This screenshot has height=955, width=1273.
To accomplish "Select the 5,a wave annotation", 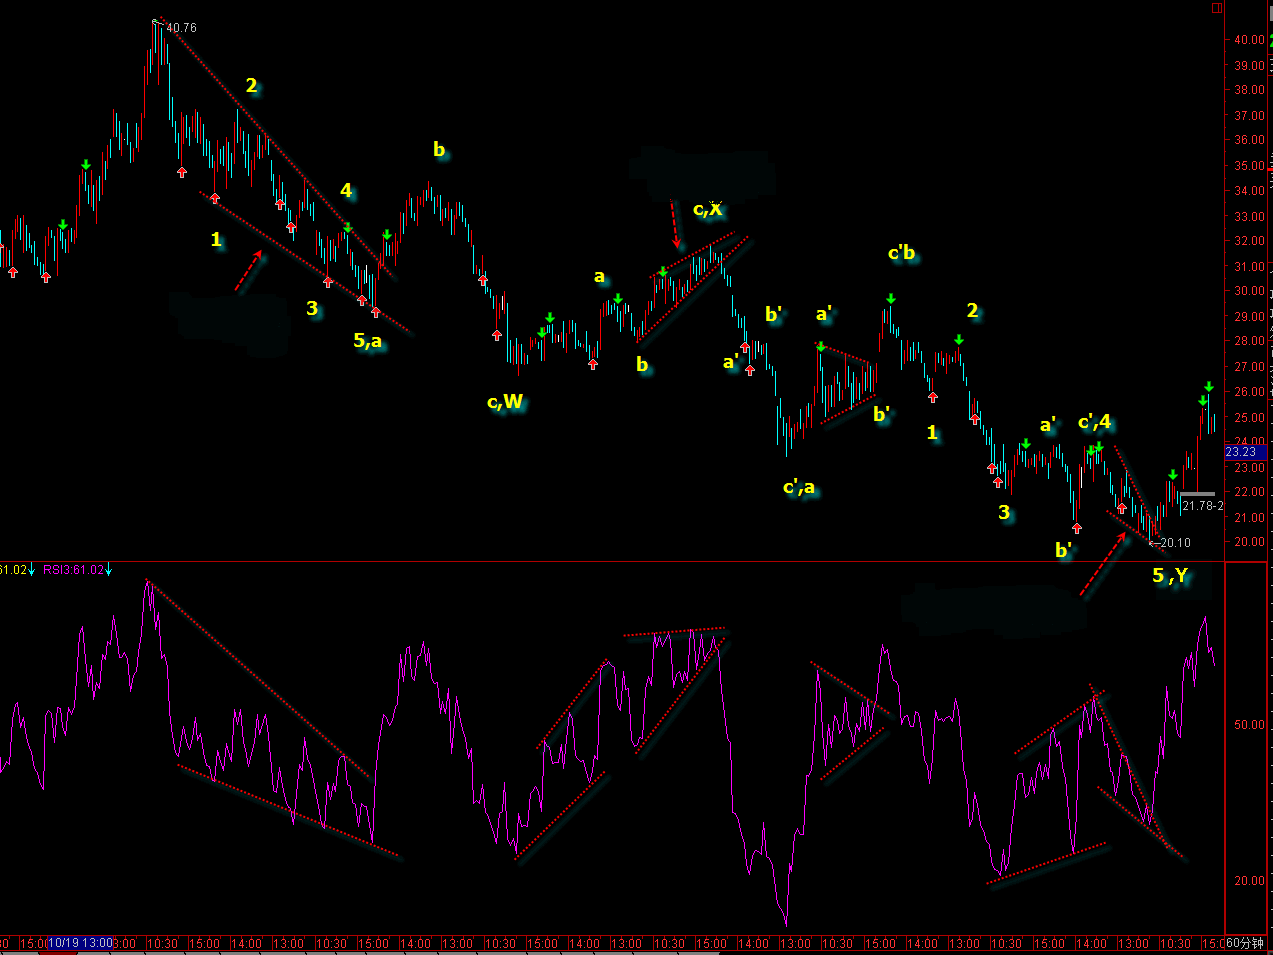I will (368, 341).
